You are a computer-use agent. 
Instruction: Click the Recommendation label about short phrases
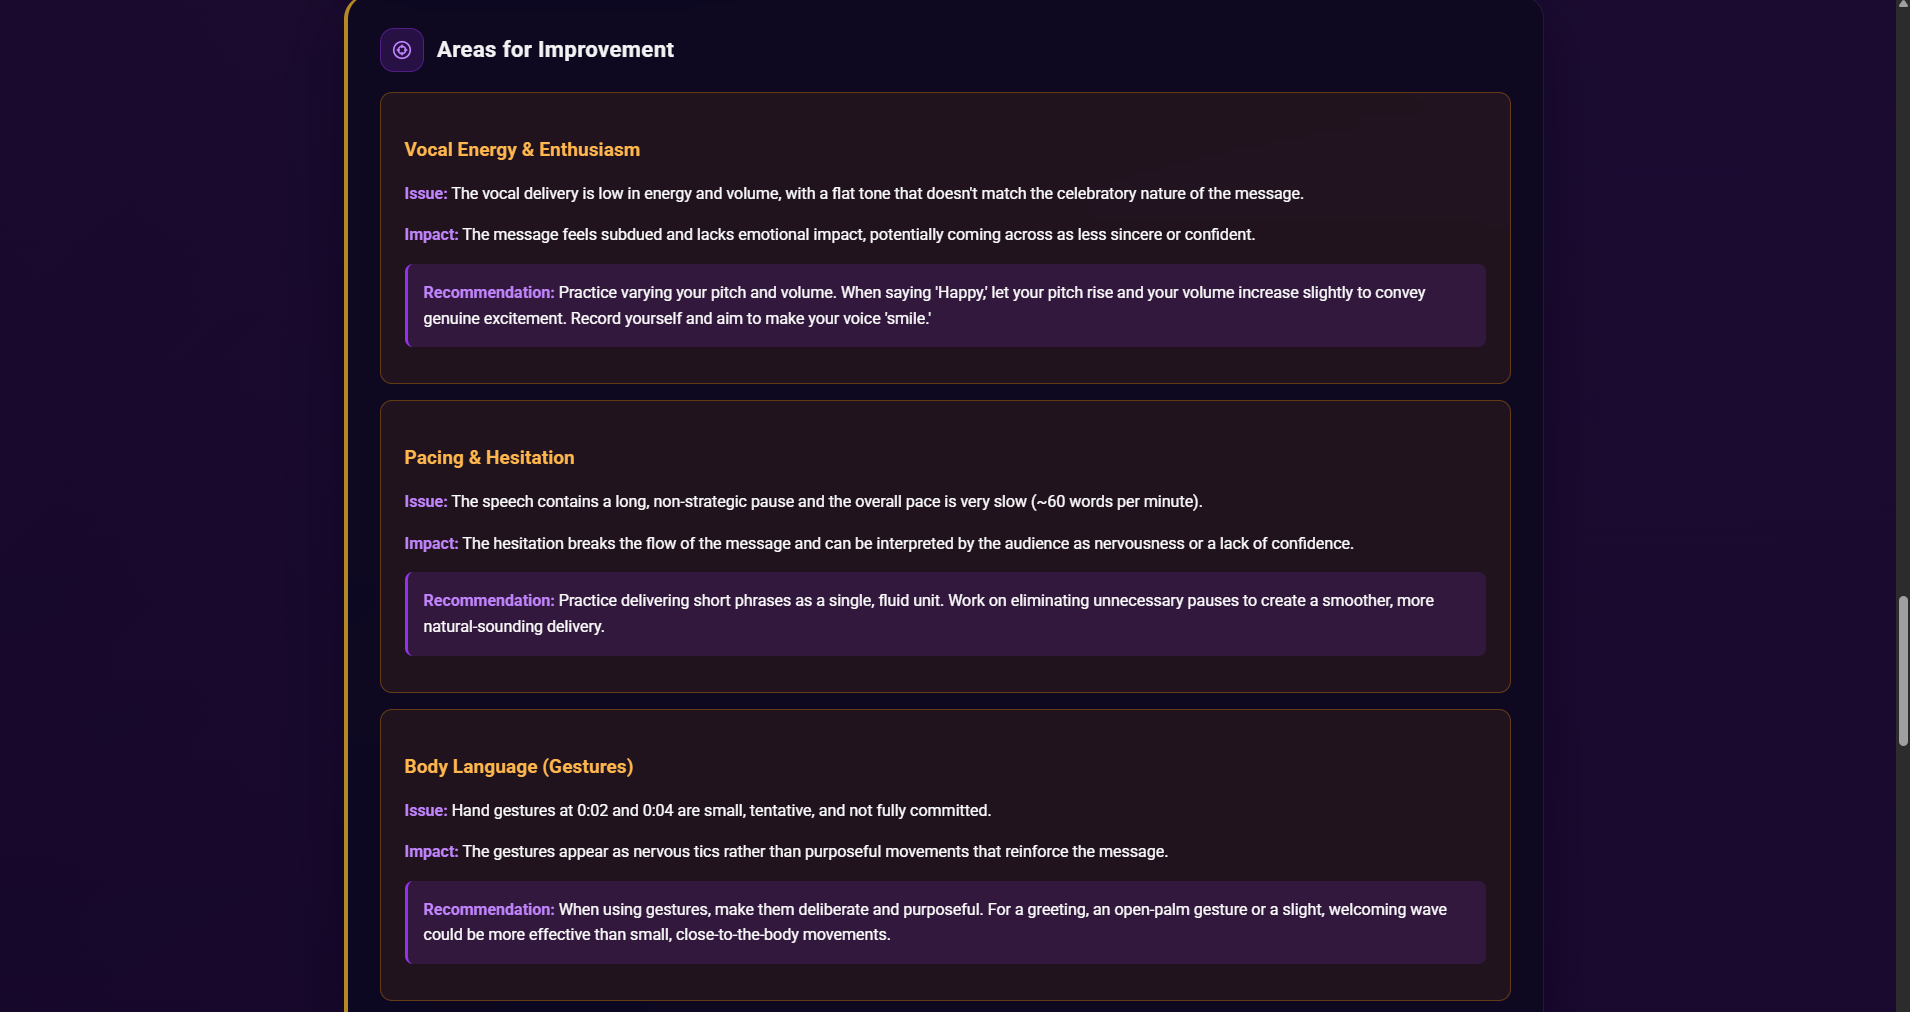[488, 601]
